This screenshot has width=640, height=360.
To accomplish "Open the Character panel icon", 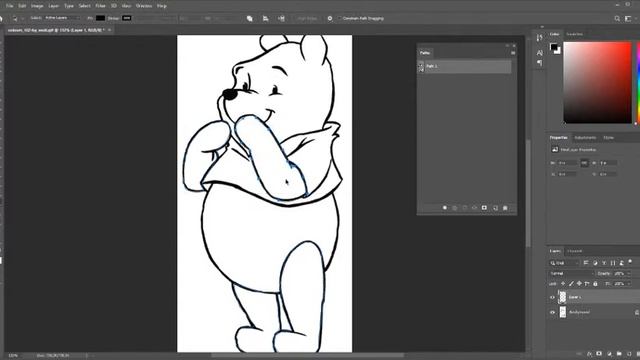I will click(x=540, y=53).
